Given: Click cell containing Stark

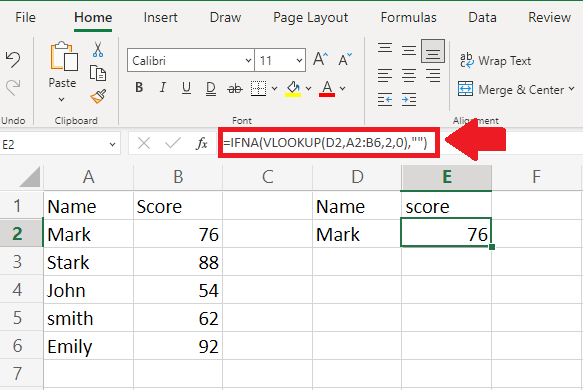Looking at the screenshot, I should [88, 262].
